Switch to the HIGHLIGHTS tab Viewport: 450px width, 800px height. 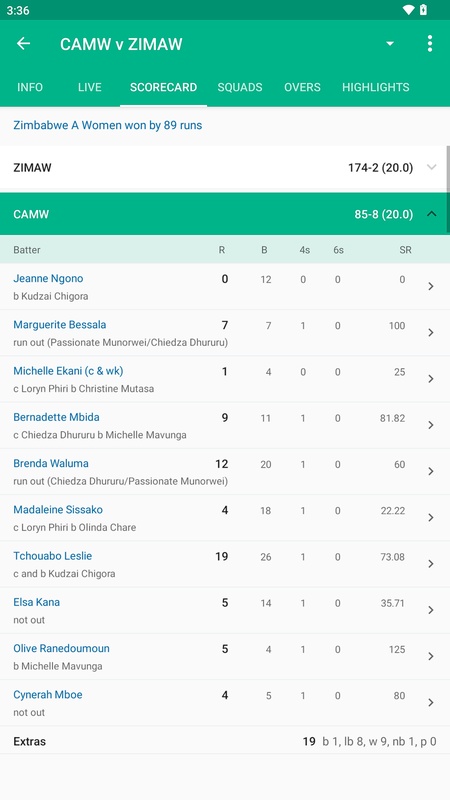pos(376,87)
